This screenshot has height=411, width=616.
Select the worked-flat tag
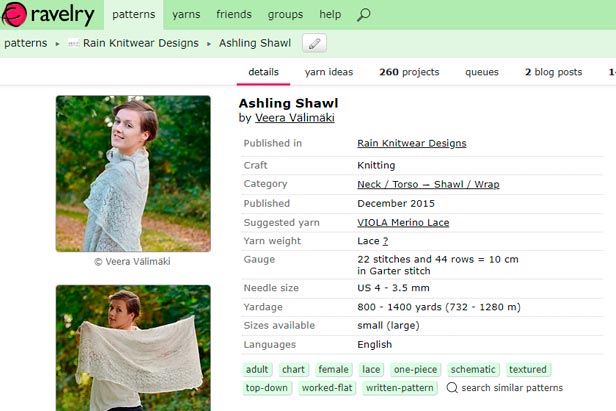[327, 388]
